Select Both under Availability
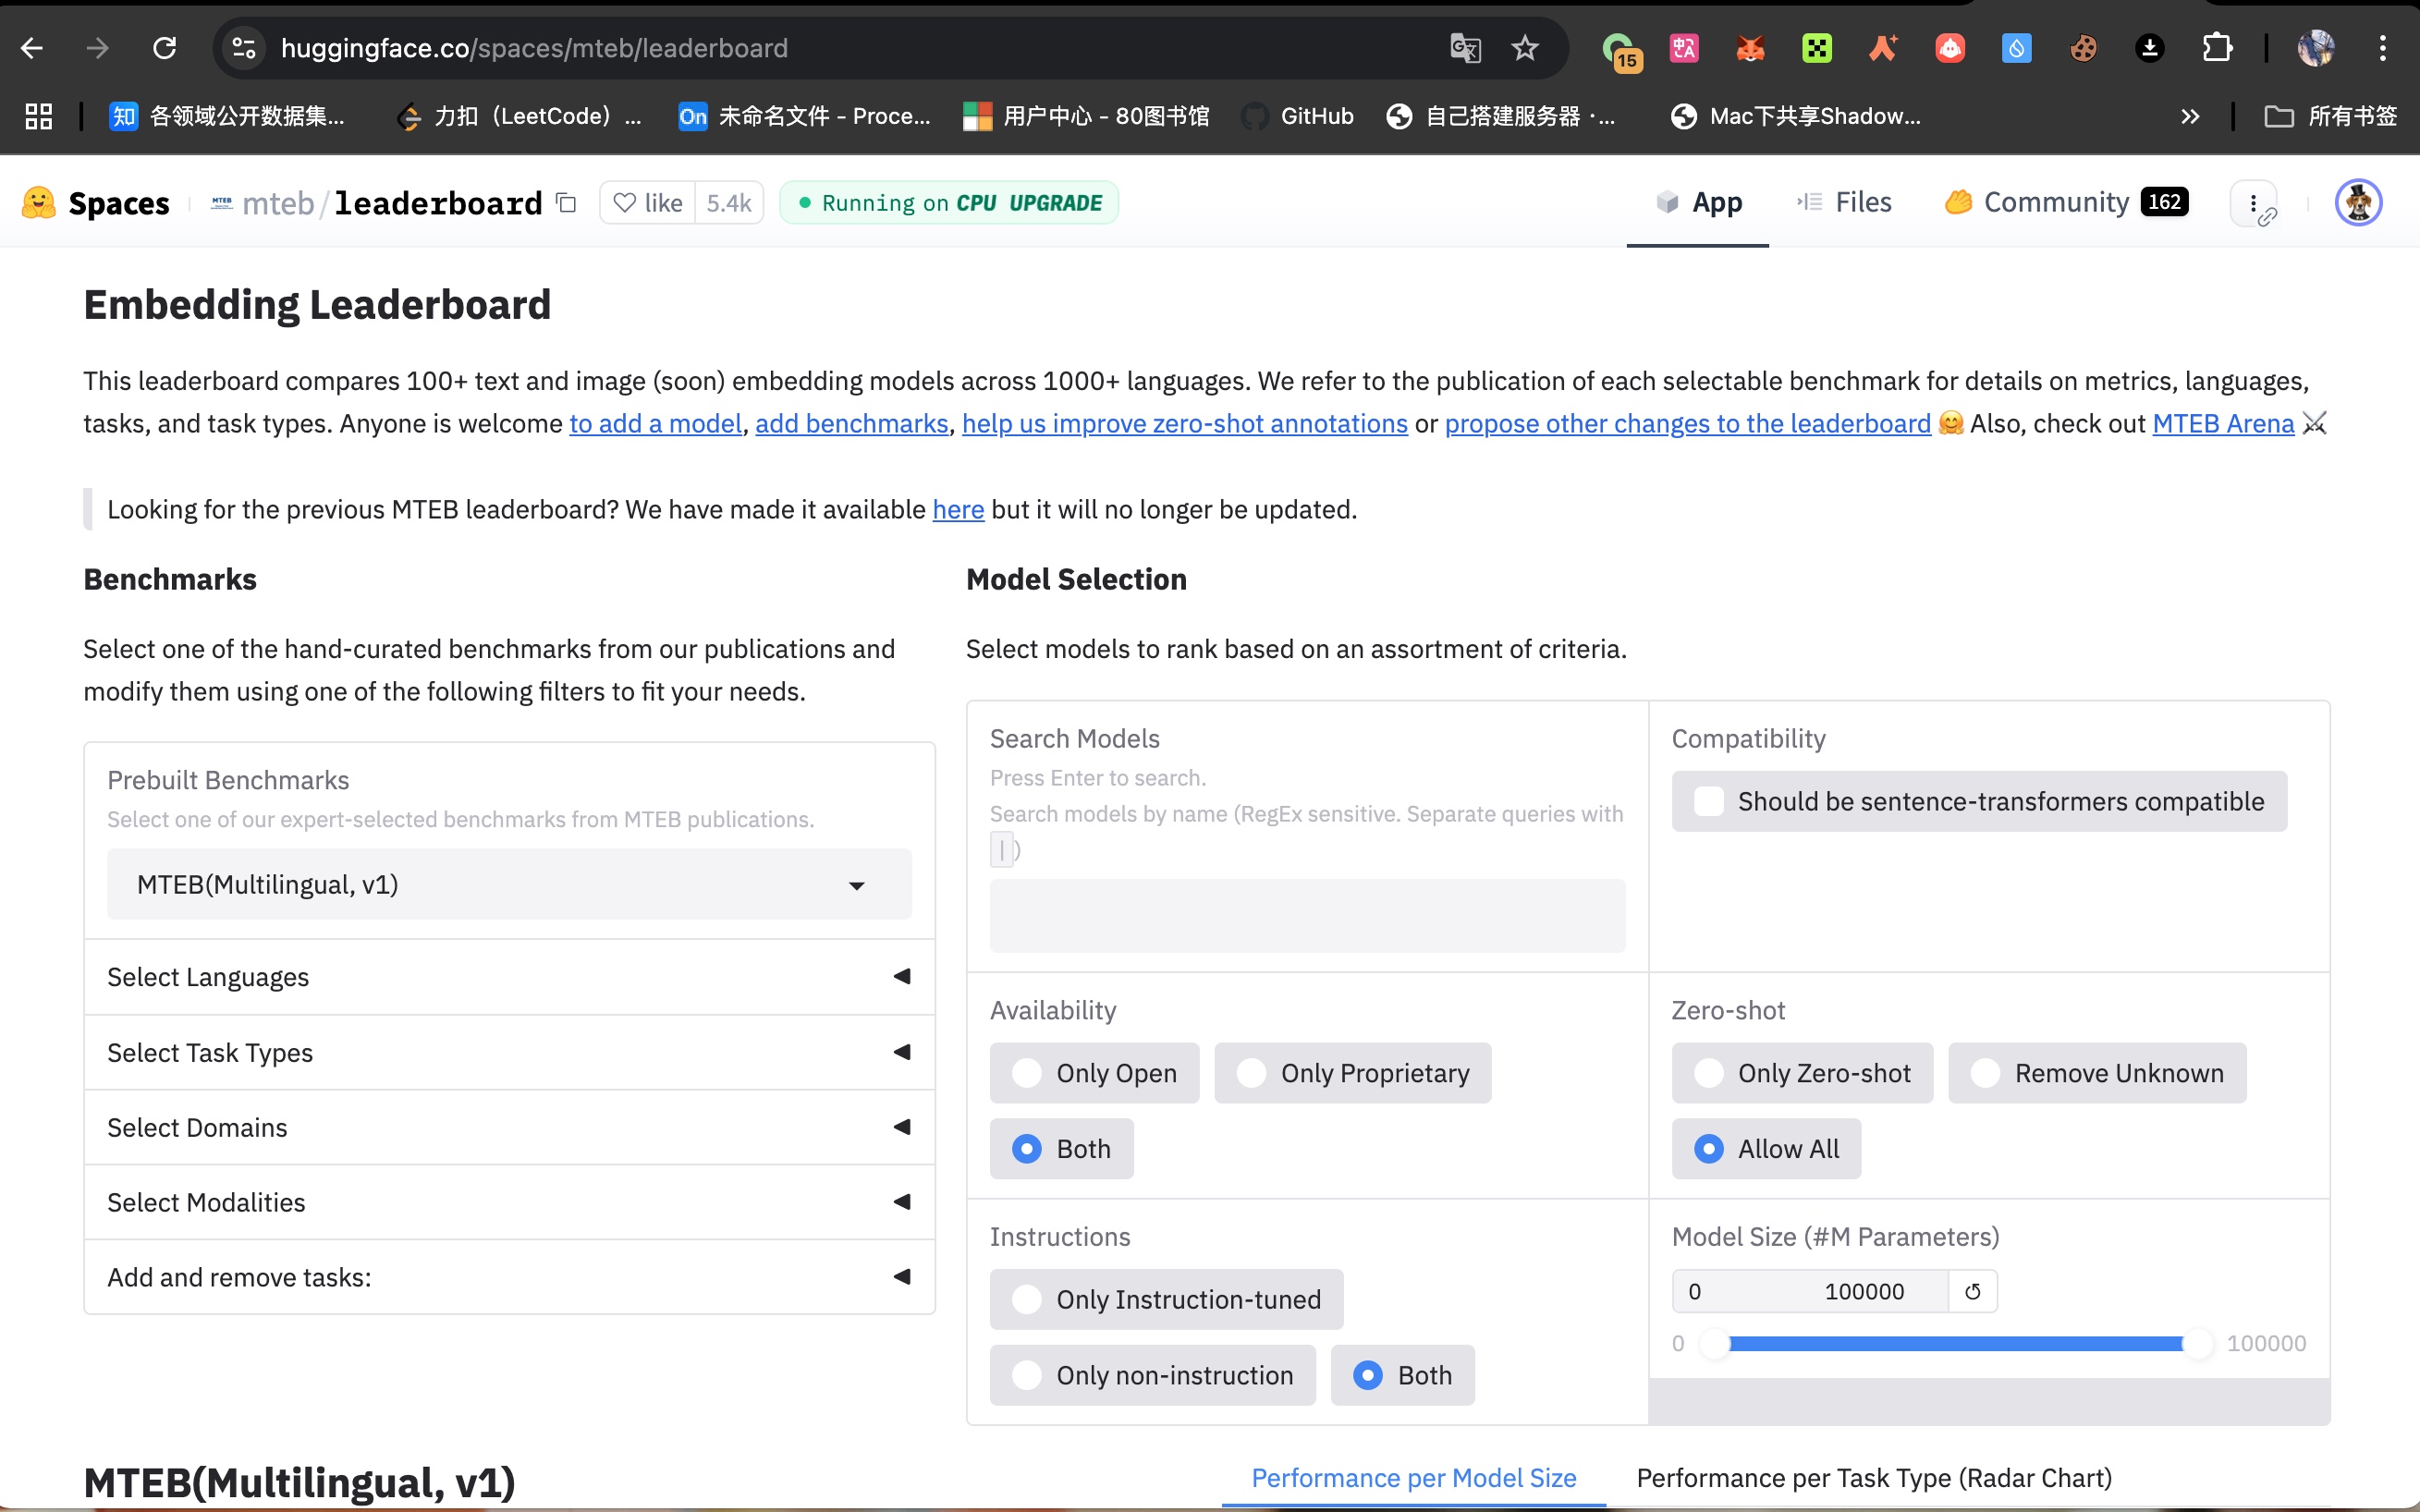The width and height of the screenshot is (2420, 1512). 1061,1149
